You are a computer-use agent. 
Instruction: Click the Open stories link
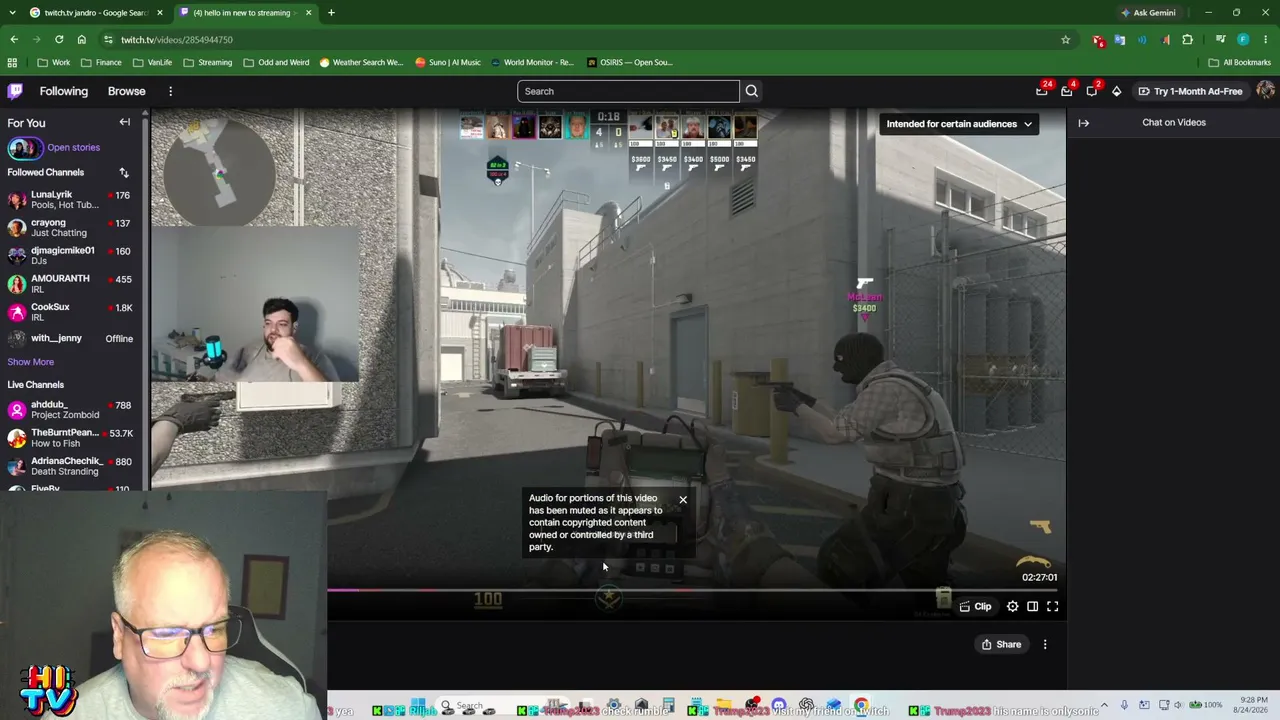point(73,147)
